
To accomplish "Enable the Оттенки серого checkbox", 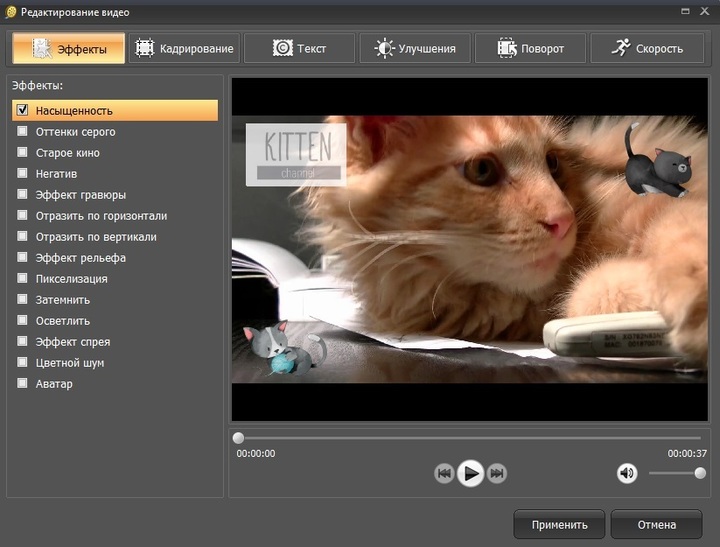I will (22, 131).
